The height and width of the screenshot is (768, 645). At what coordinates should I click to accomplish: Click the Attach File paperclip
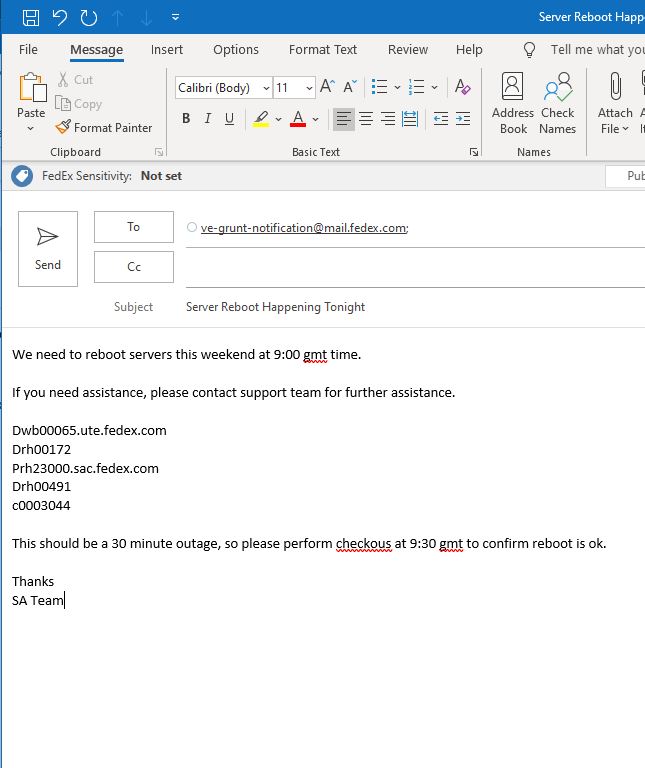(615, 103)
